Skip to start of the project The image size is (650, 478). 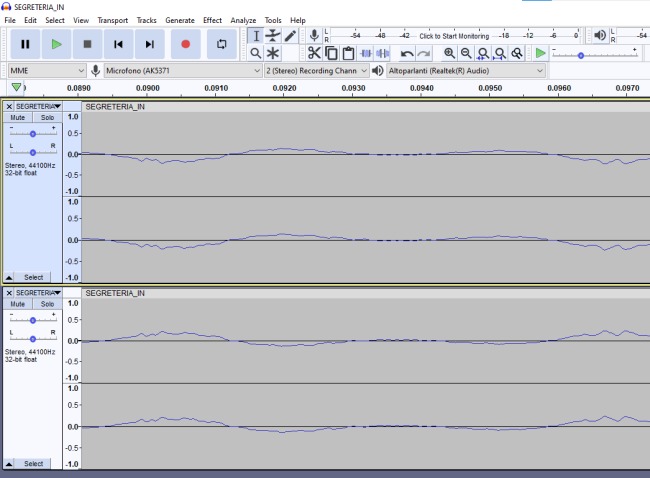pyautogui.click(x=118, y=44)
